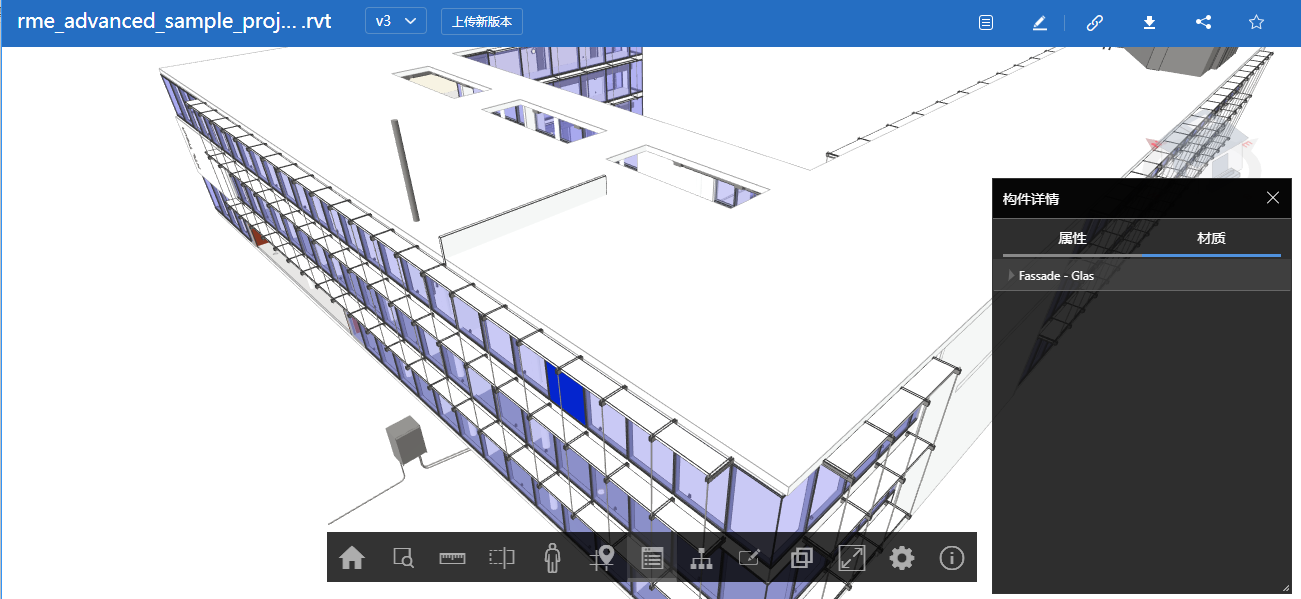Open the section cut tool
This screenshot has width=1301, height=599.
tap(502, 558)
